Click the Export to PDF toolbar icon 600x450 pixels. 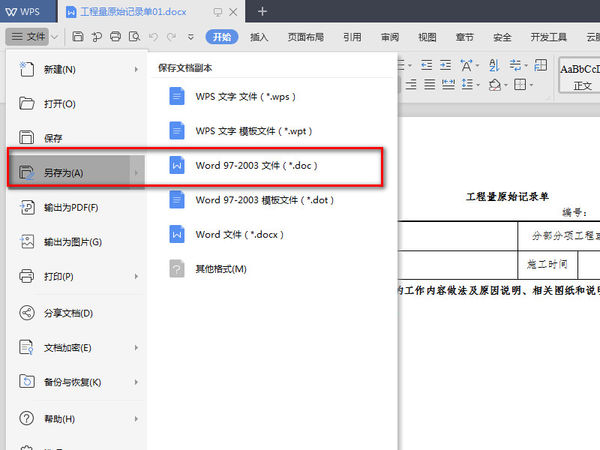[96, 37]
